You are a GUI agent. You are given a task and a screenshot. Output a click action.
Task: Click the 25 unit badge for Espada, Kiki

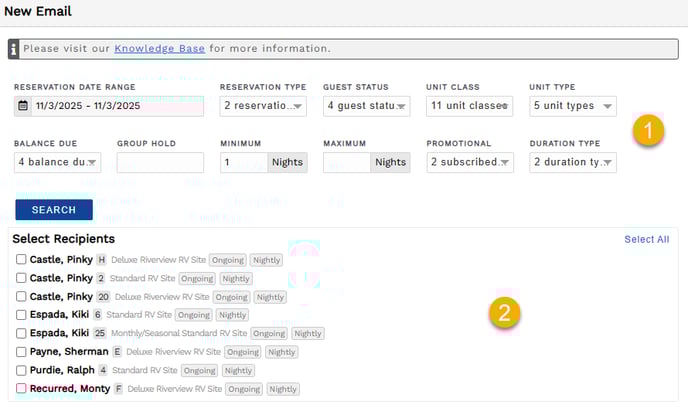point(100,333)
